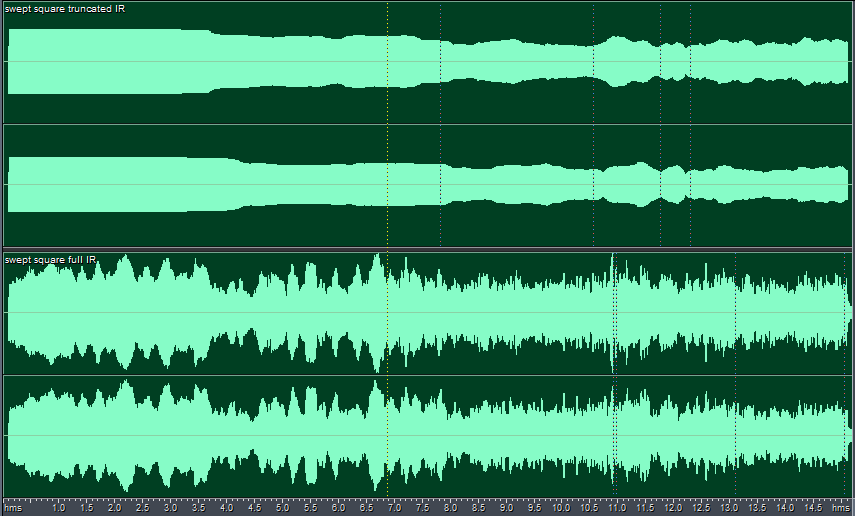The width and height of the screenshot is (855, 516).
Task: Click the 14.5 mark on the time ruler
Action: click(812, 508)
